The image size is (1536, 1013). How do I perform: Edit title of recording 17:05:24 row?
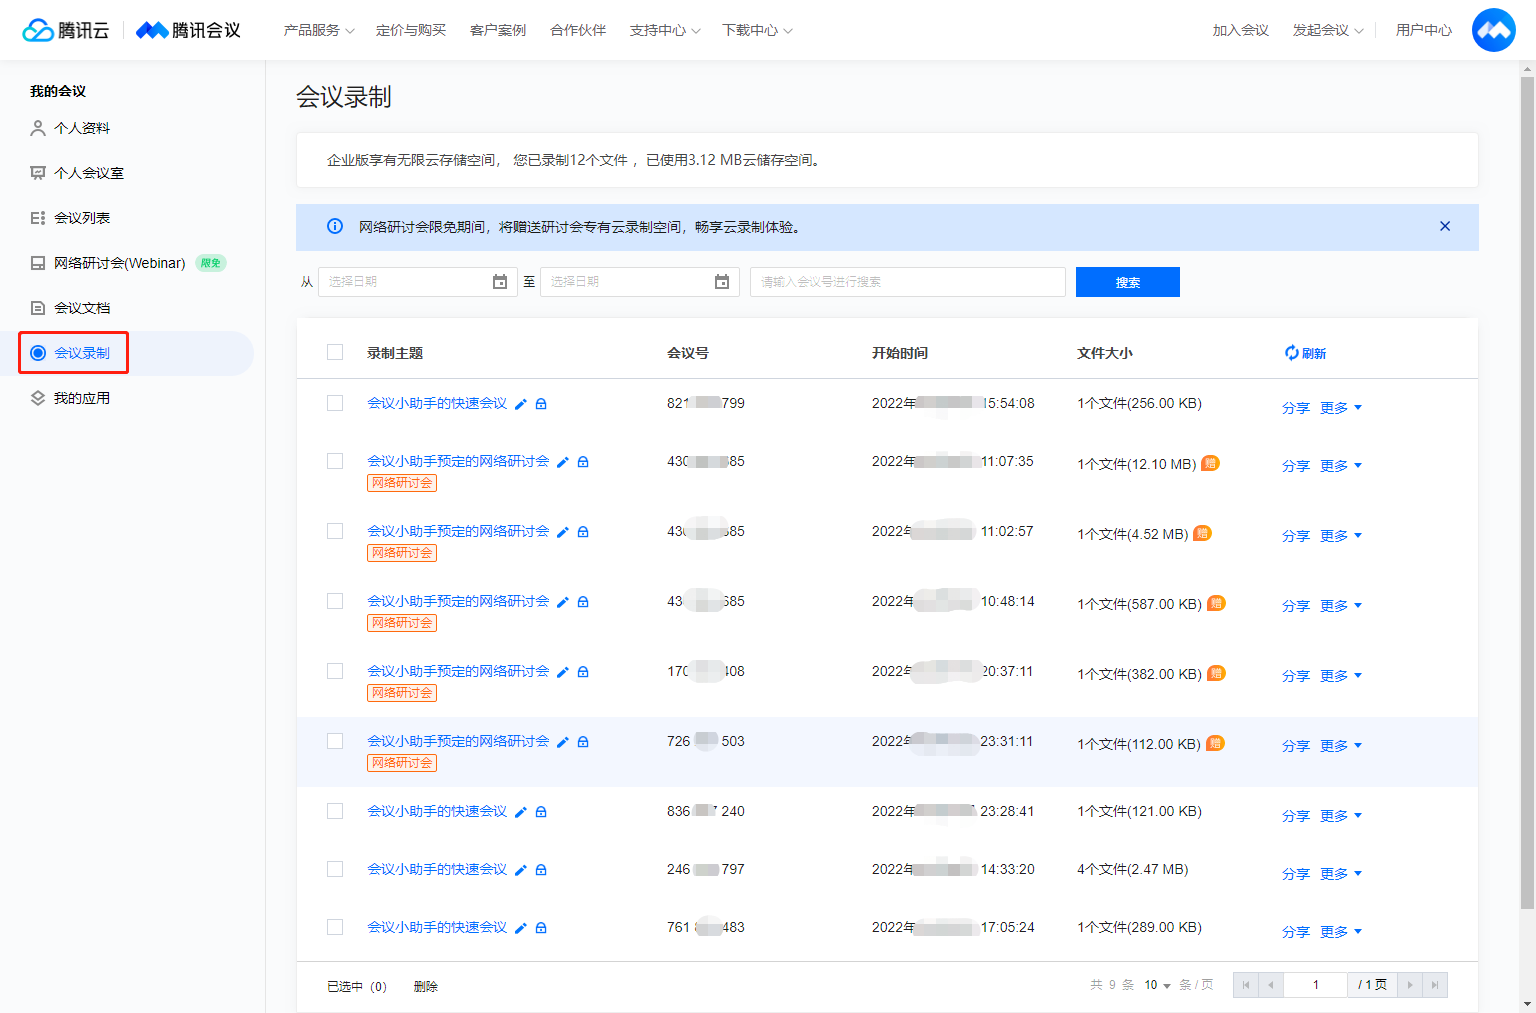coord(521,928)
